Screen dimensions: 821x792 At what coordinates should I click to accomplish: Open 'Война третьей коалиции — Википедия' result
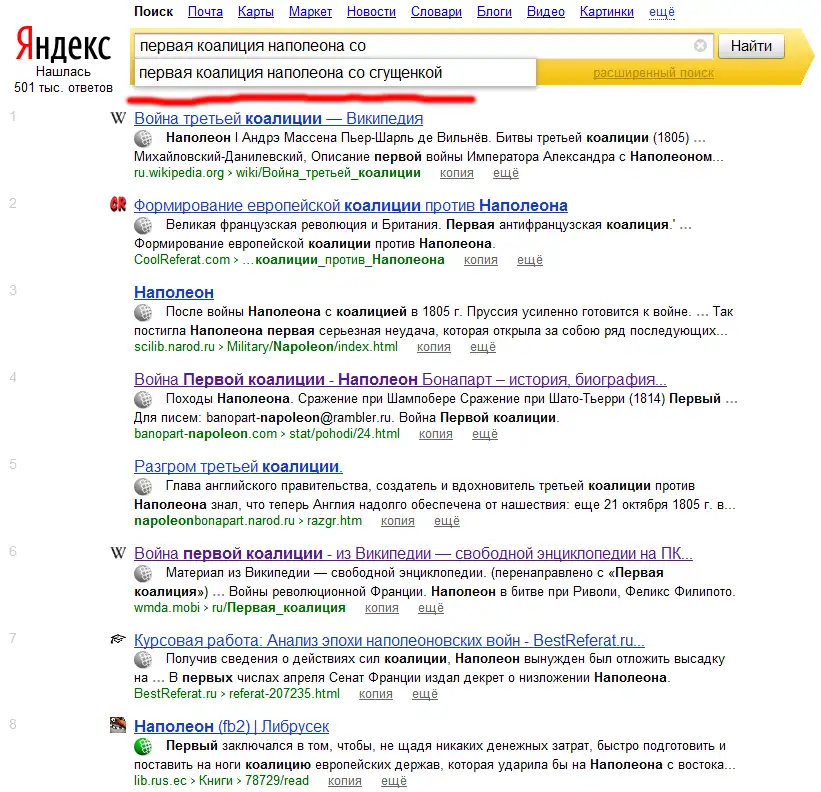click(x=278, y=119)
